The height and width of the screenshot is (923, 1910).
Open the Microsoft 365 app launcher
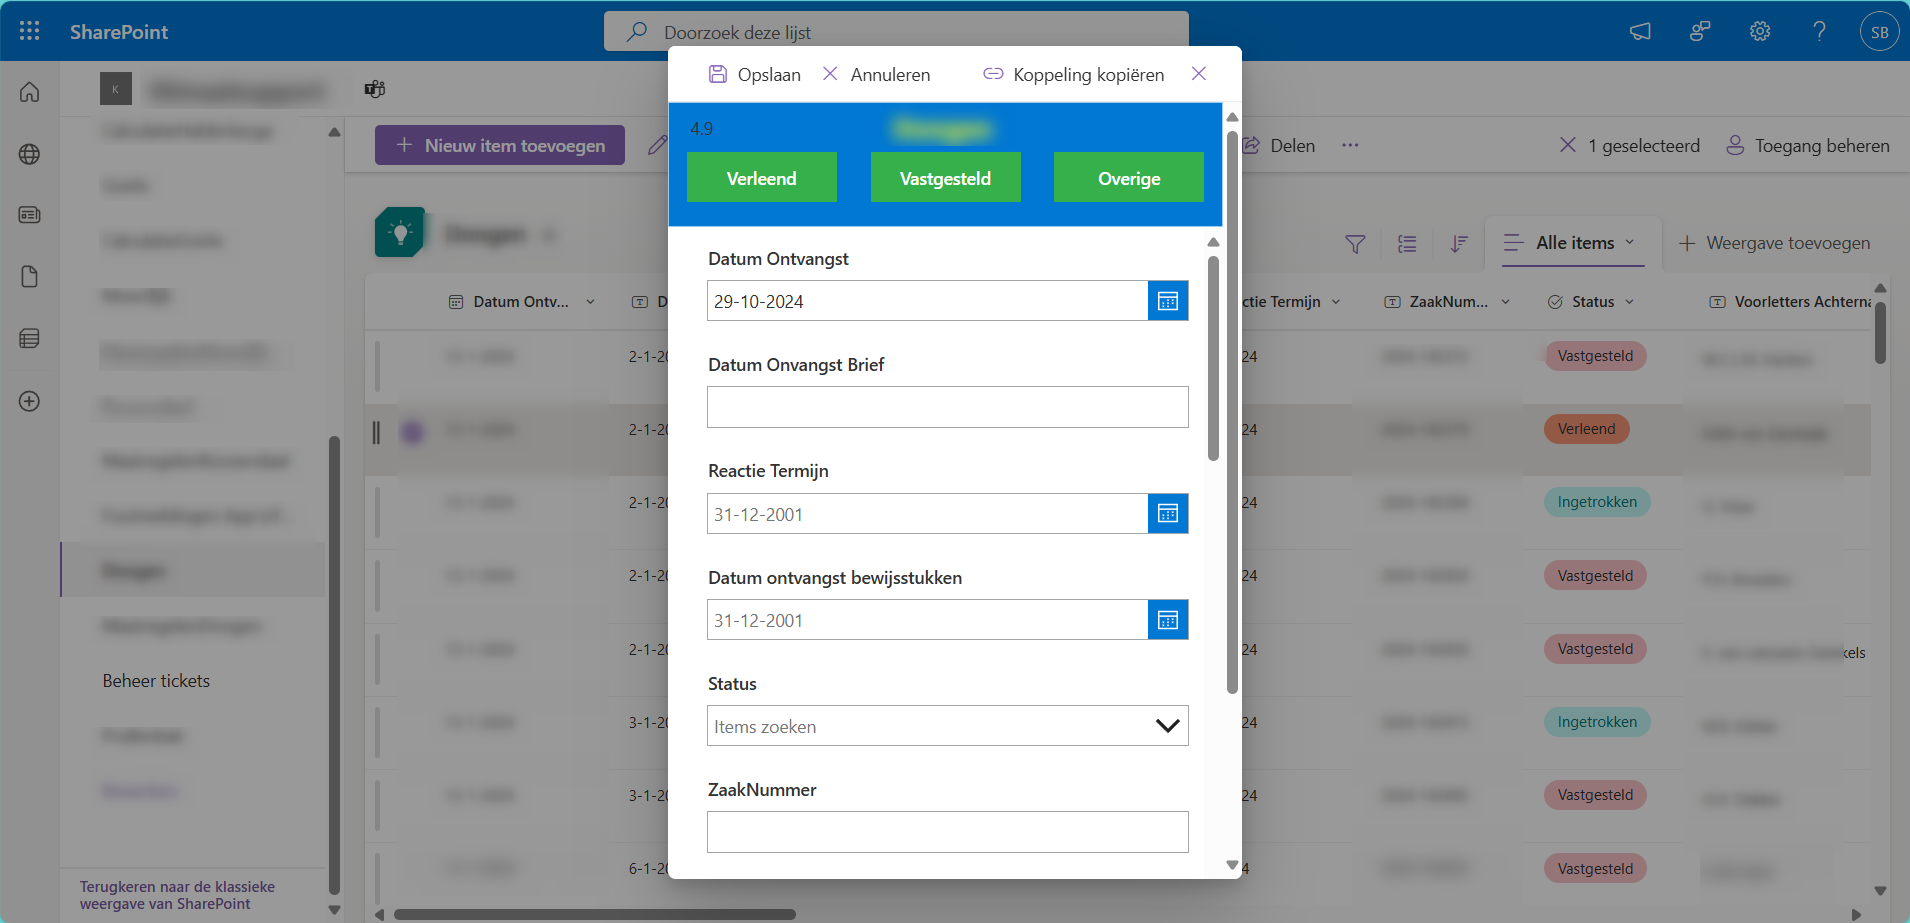click(x=29, y=31)
